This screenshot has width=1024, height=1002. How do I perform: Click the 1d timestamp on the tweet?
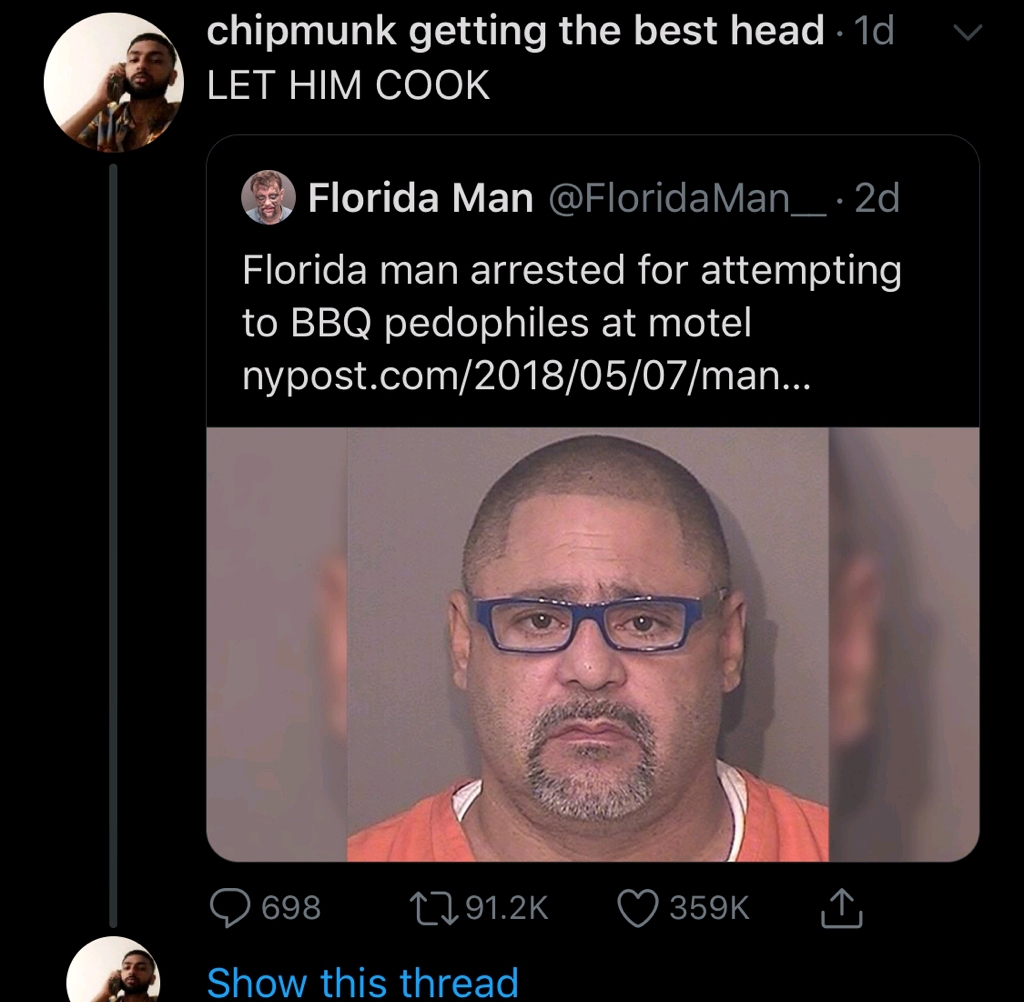pos(874,32)
